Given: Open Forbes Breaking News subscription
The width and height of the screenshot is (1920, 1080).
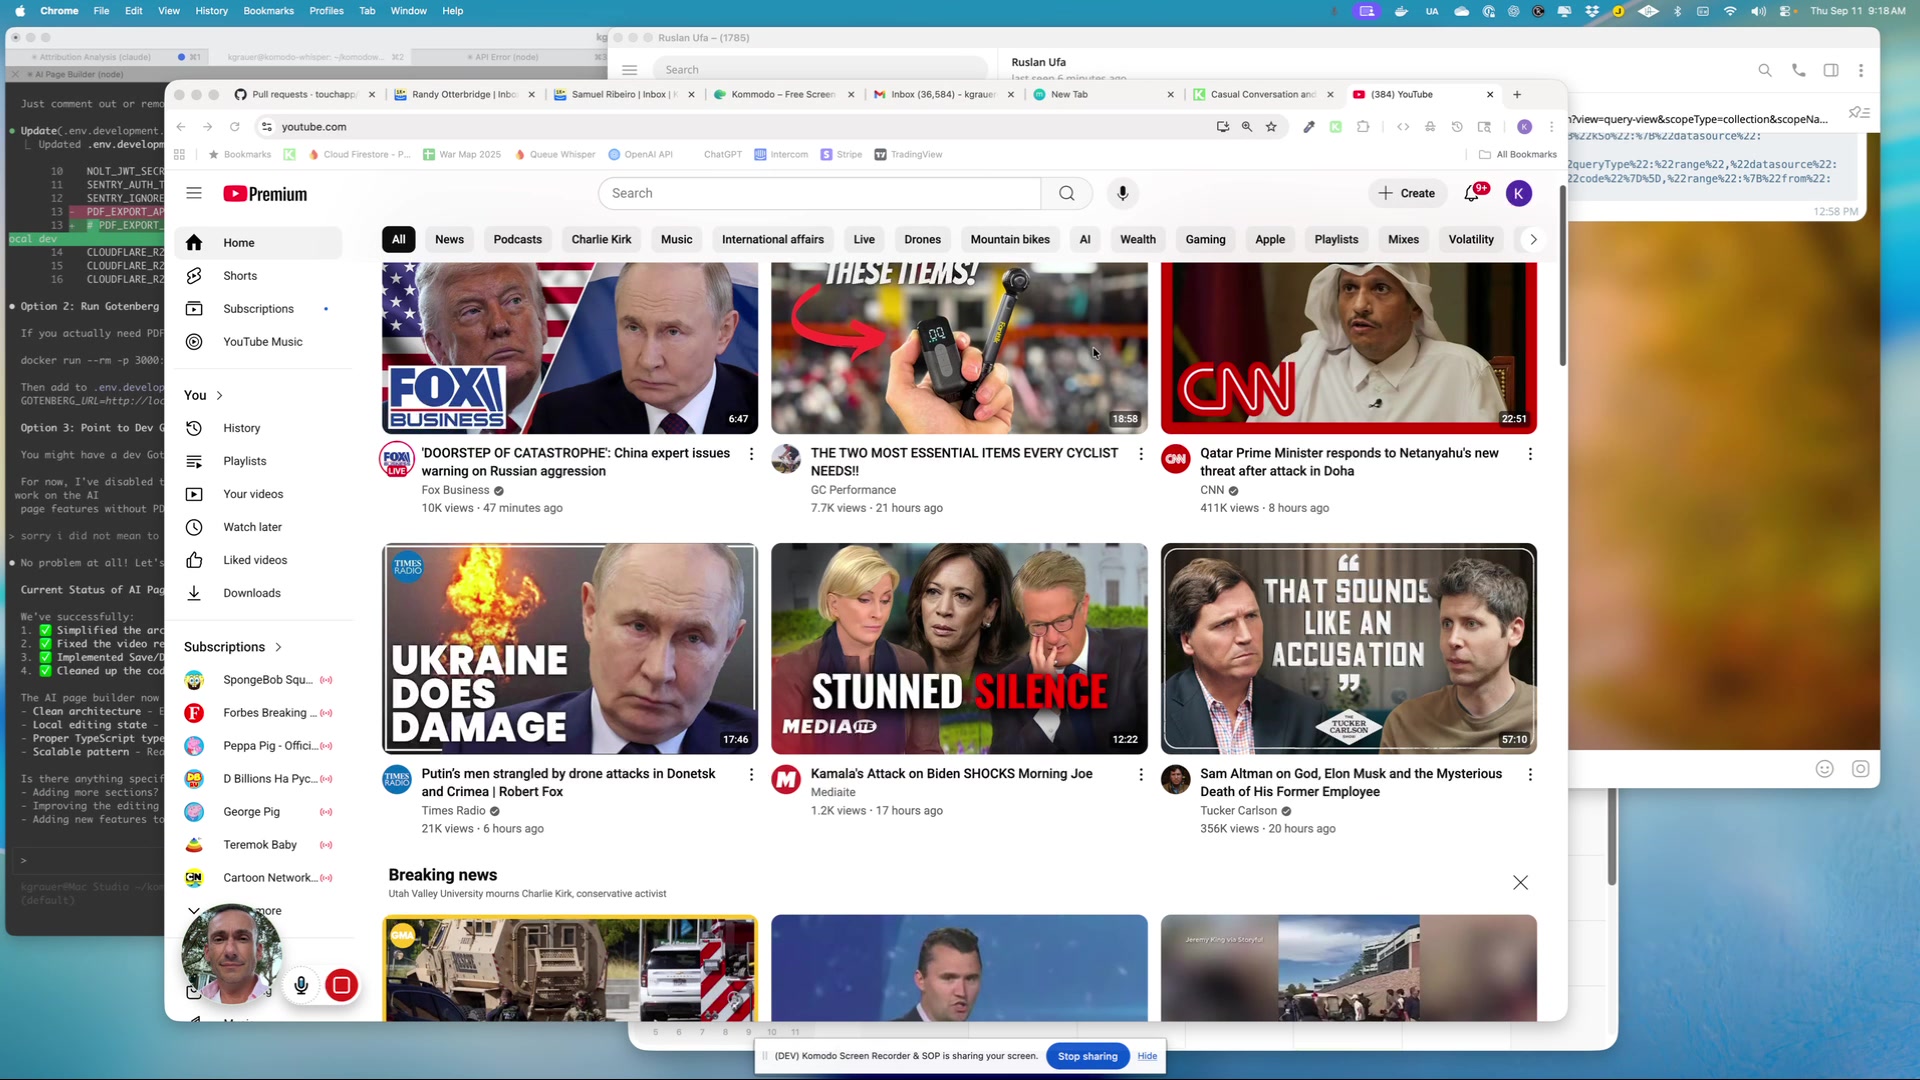Looking at the screenshot, I should (x=259, y=713).
